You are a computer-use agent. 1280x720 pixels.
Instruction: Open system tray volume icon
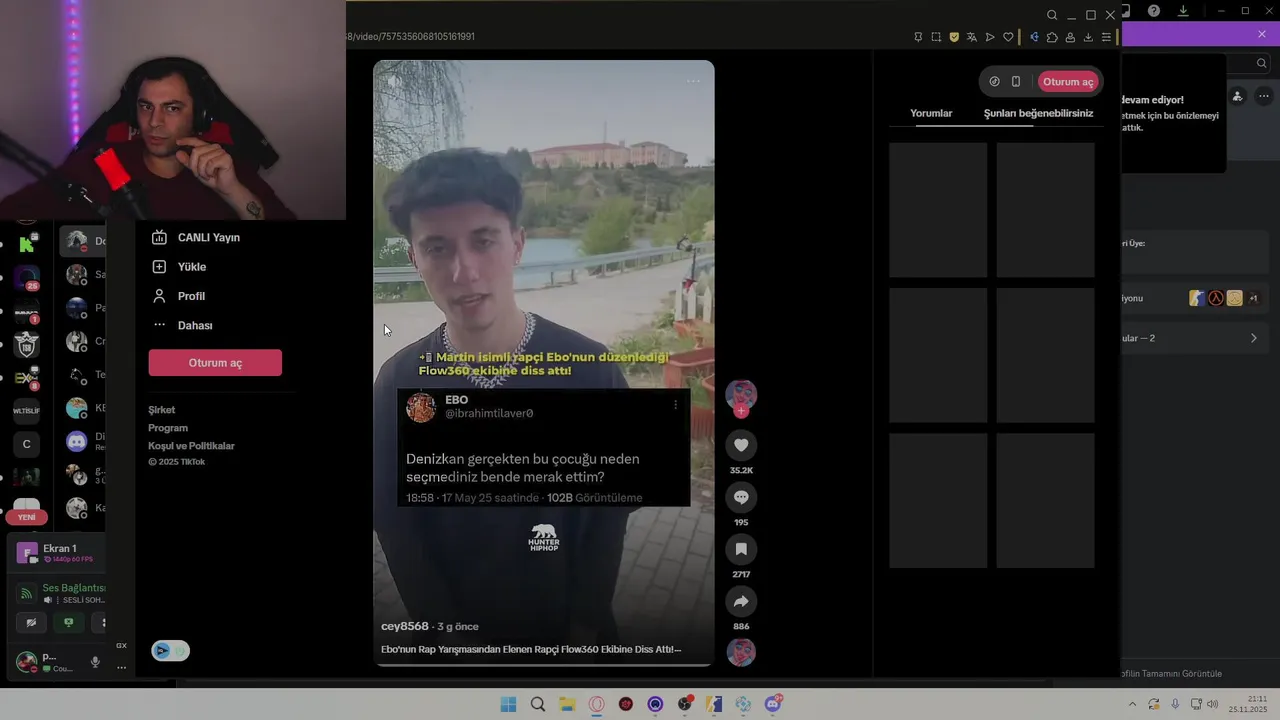pyautogui.click(x=1213, y=704)
